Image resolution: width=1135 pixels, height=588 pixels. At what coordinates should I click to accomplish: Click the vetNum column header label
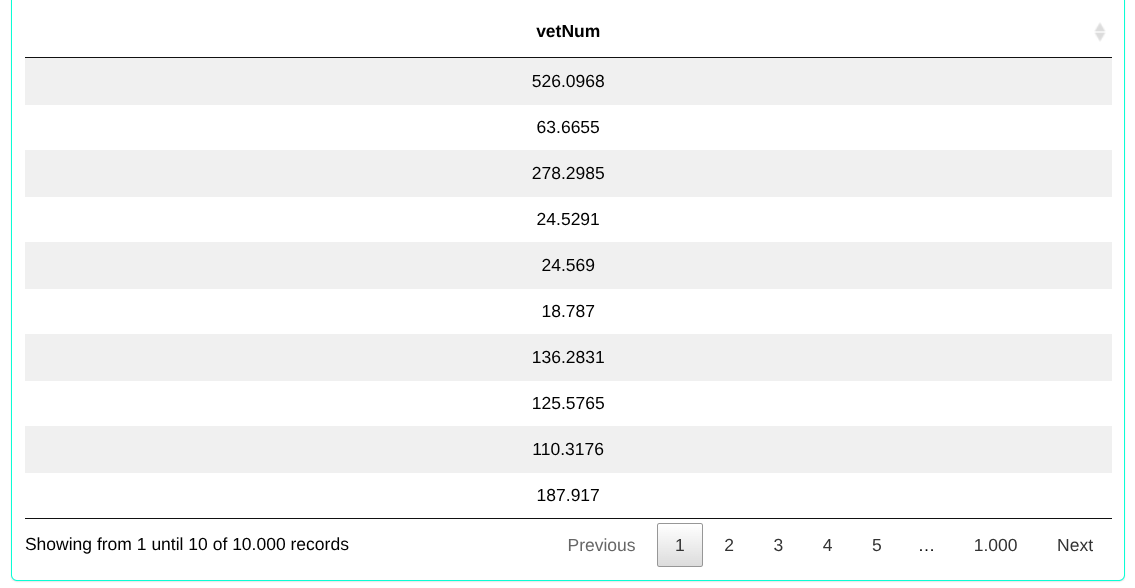[568, 32]
